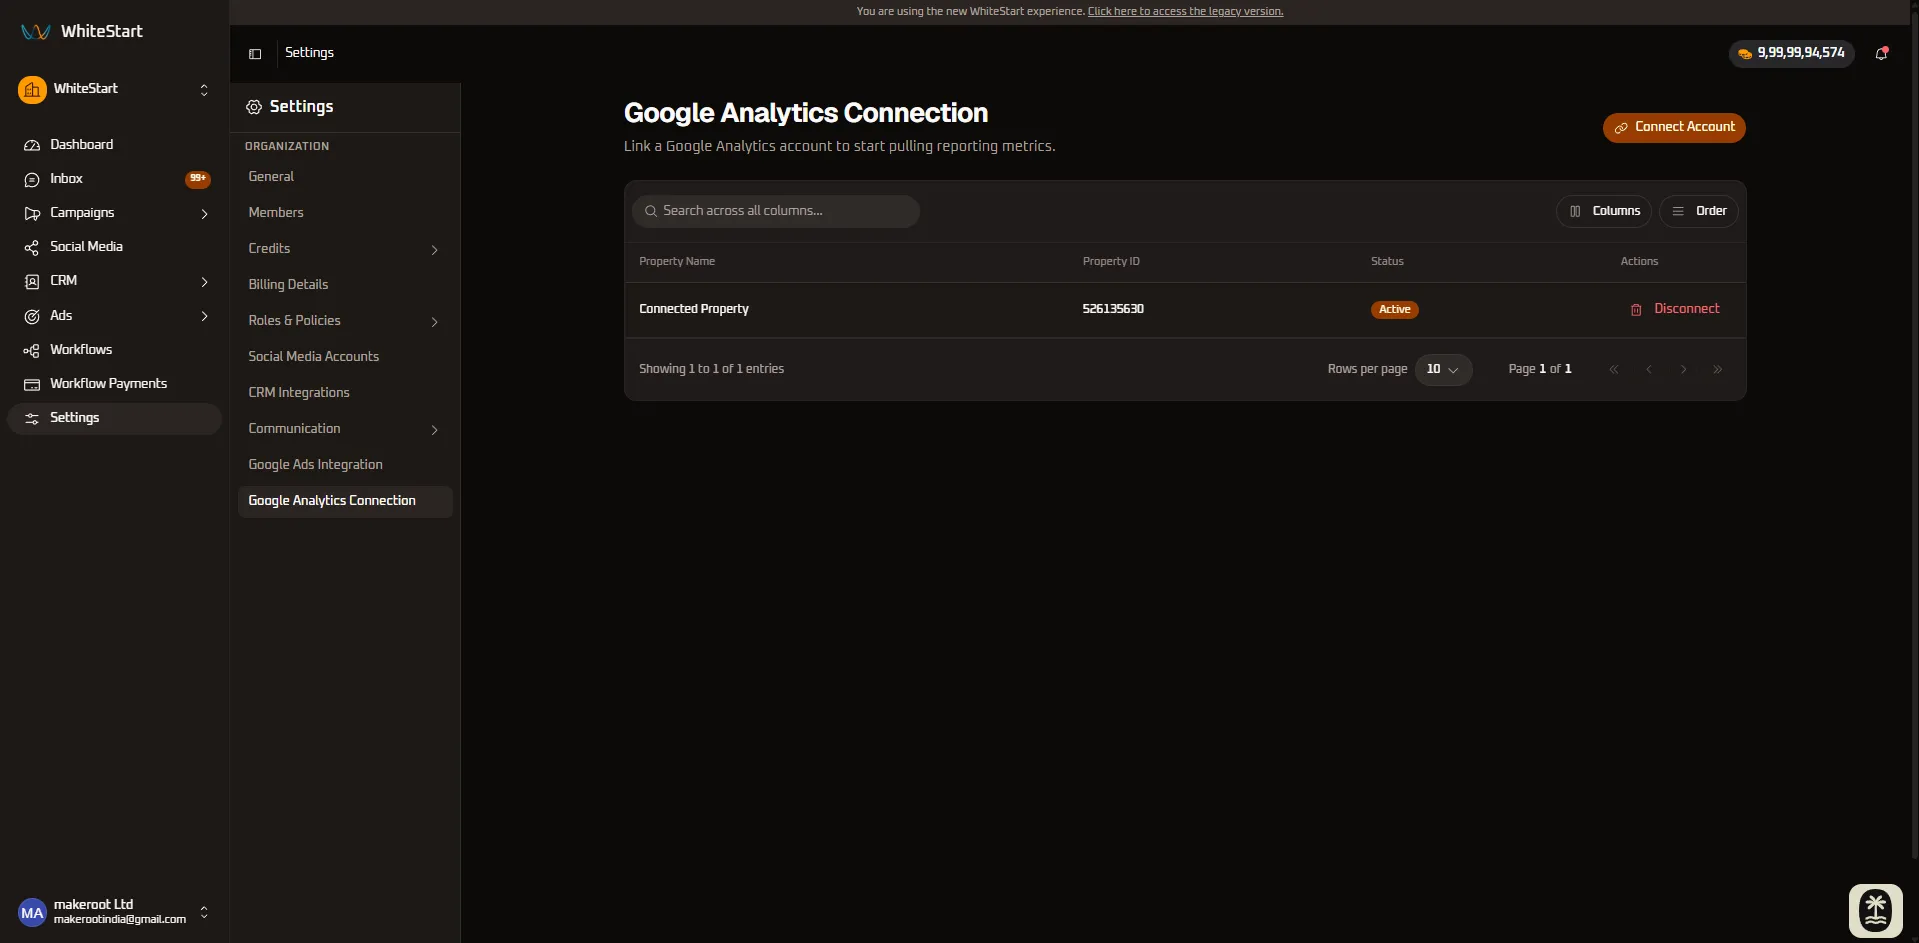Open the Inbox icon in sidebar
The width and height of the screenshot is (1919, 943).
point(32,179)
